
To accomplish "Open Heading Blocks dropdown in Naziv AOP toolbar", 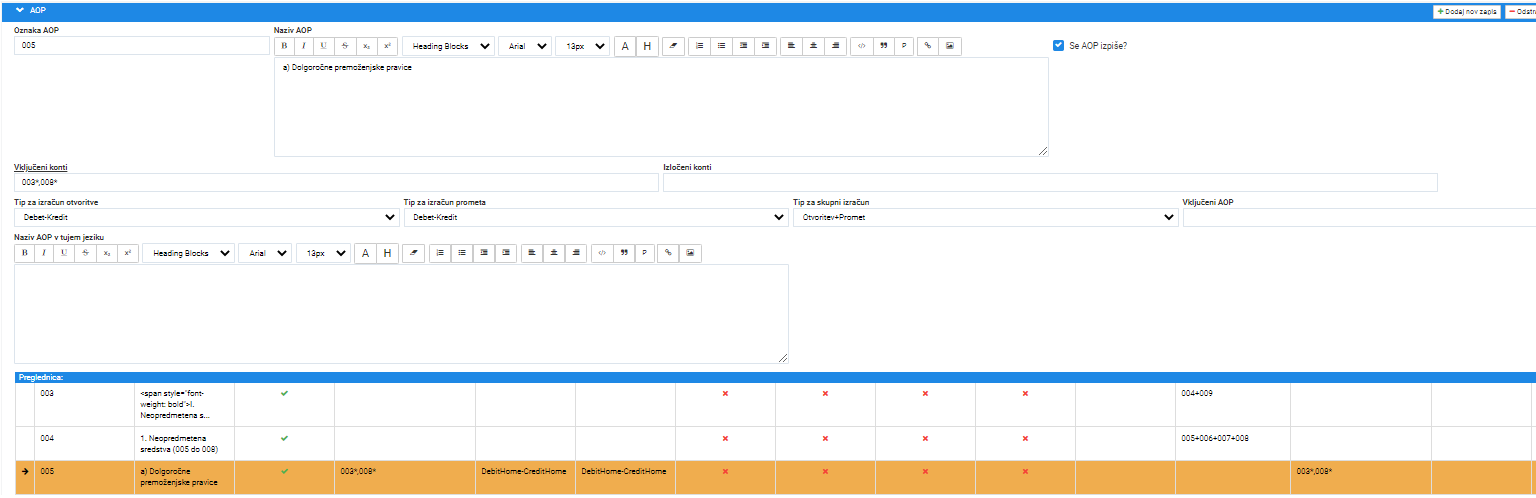I will [x=448, y=46].
